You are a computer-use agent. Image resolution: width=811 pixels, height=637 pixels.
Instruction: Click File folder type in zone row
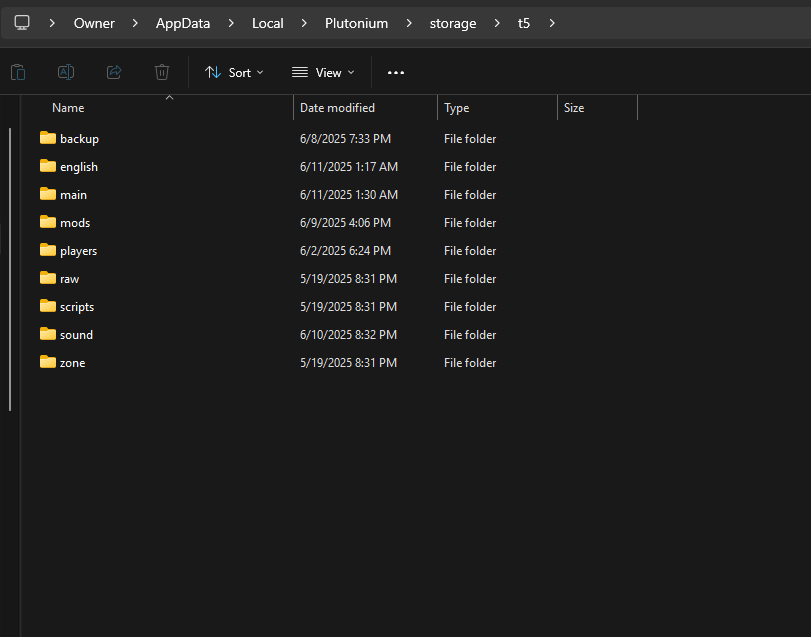click(470, 362)
